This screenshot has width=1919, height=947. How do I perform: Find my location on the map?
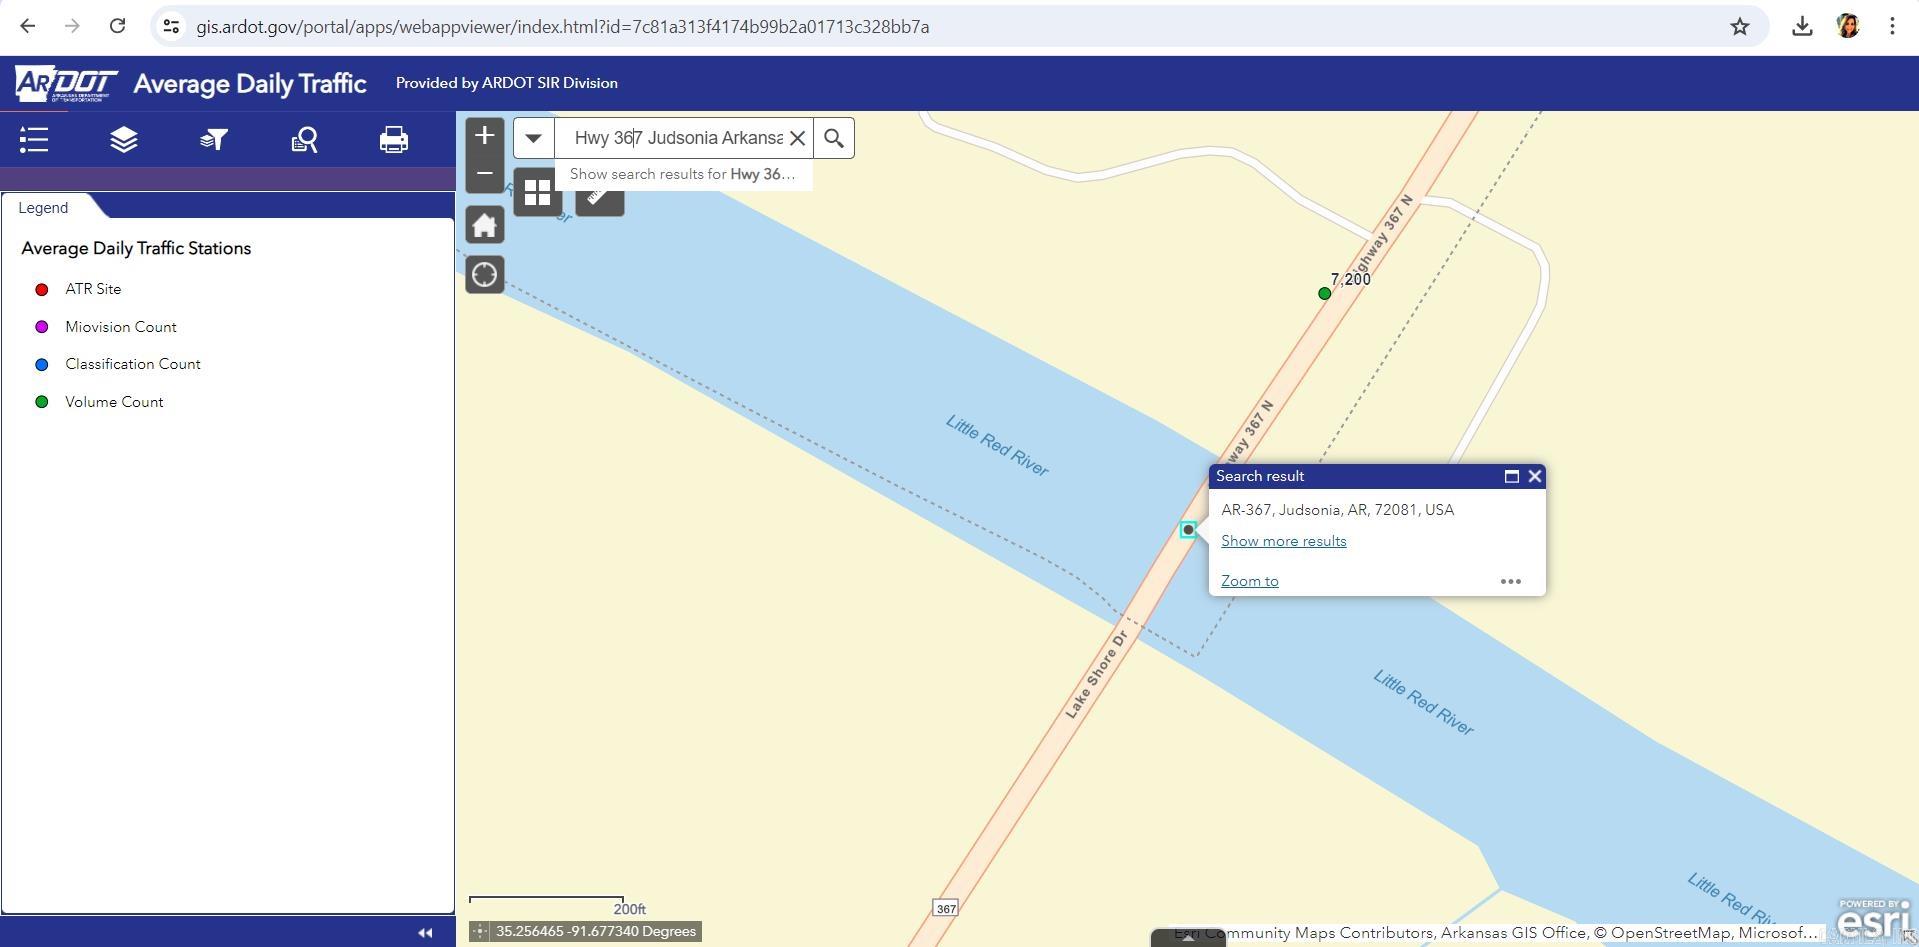point(485,275)
